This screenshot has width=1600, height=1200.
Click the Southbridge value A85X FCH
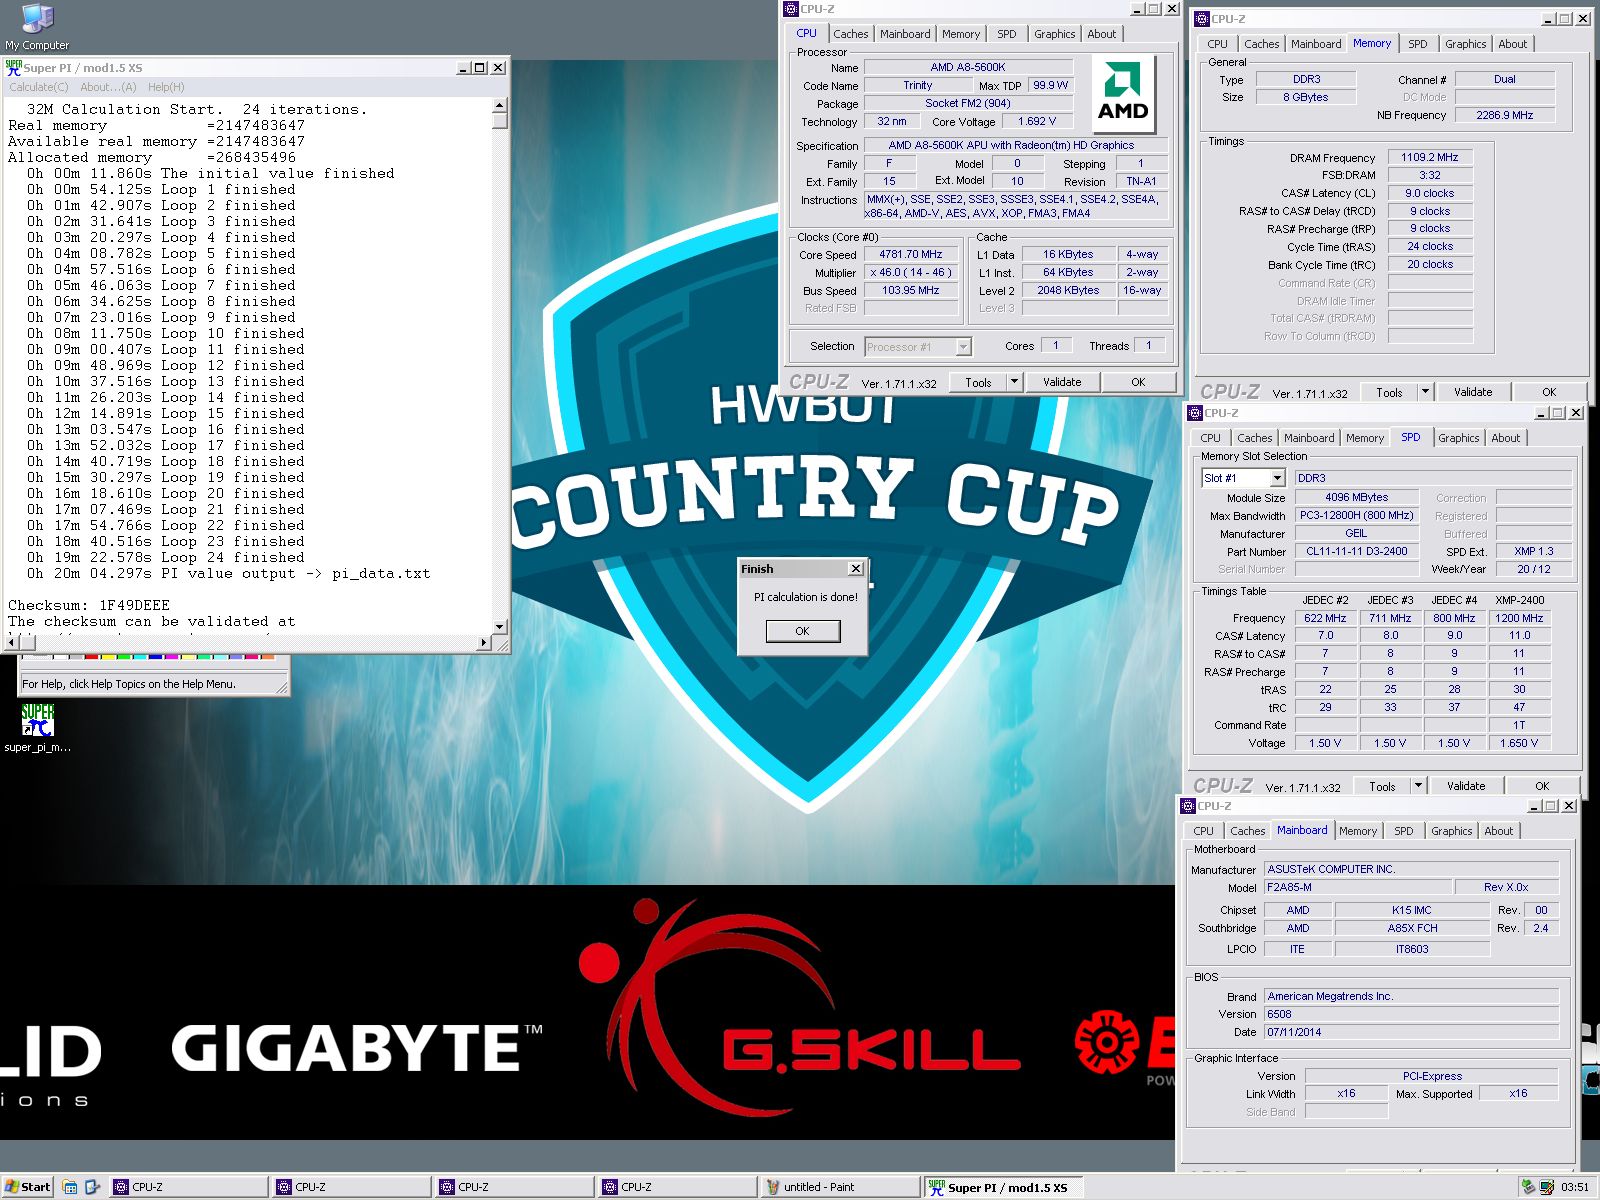1412,929
